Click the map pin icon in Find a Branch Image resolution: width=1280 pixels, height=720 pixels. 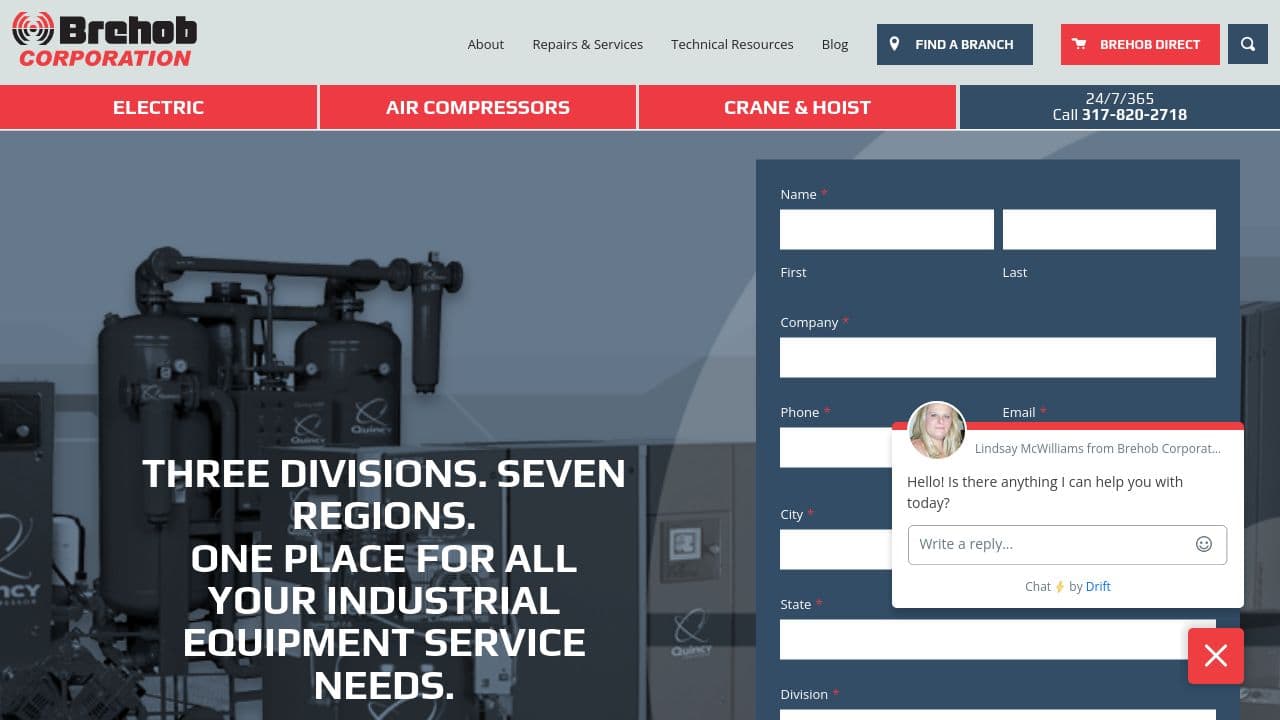click(x=894, y=44)
